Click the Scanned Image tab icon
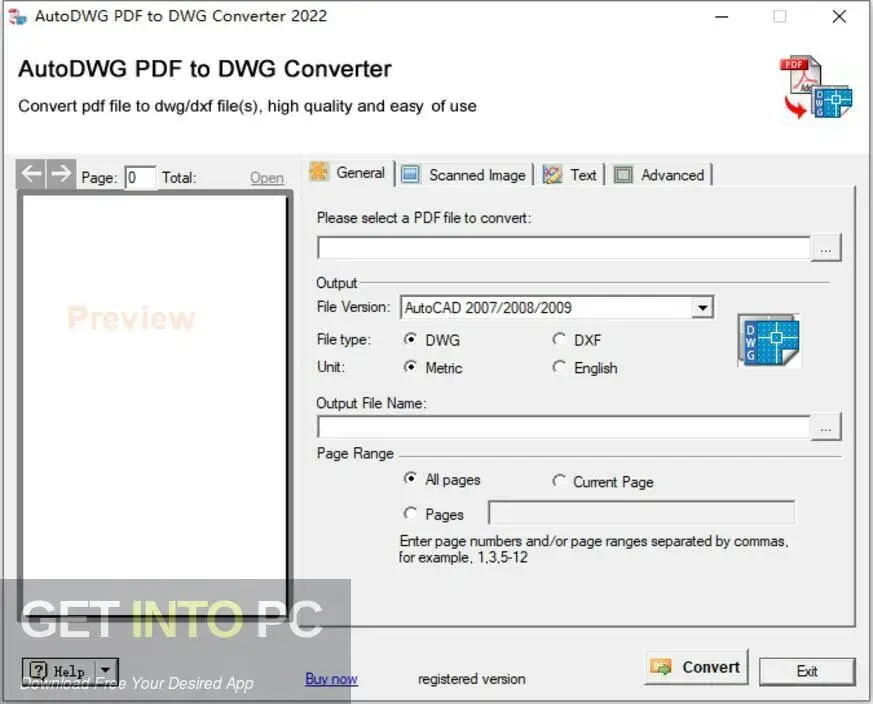The height and width of the screenshot is (704, 873). [x=410, y=174]
